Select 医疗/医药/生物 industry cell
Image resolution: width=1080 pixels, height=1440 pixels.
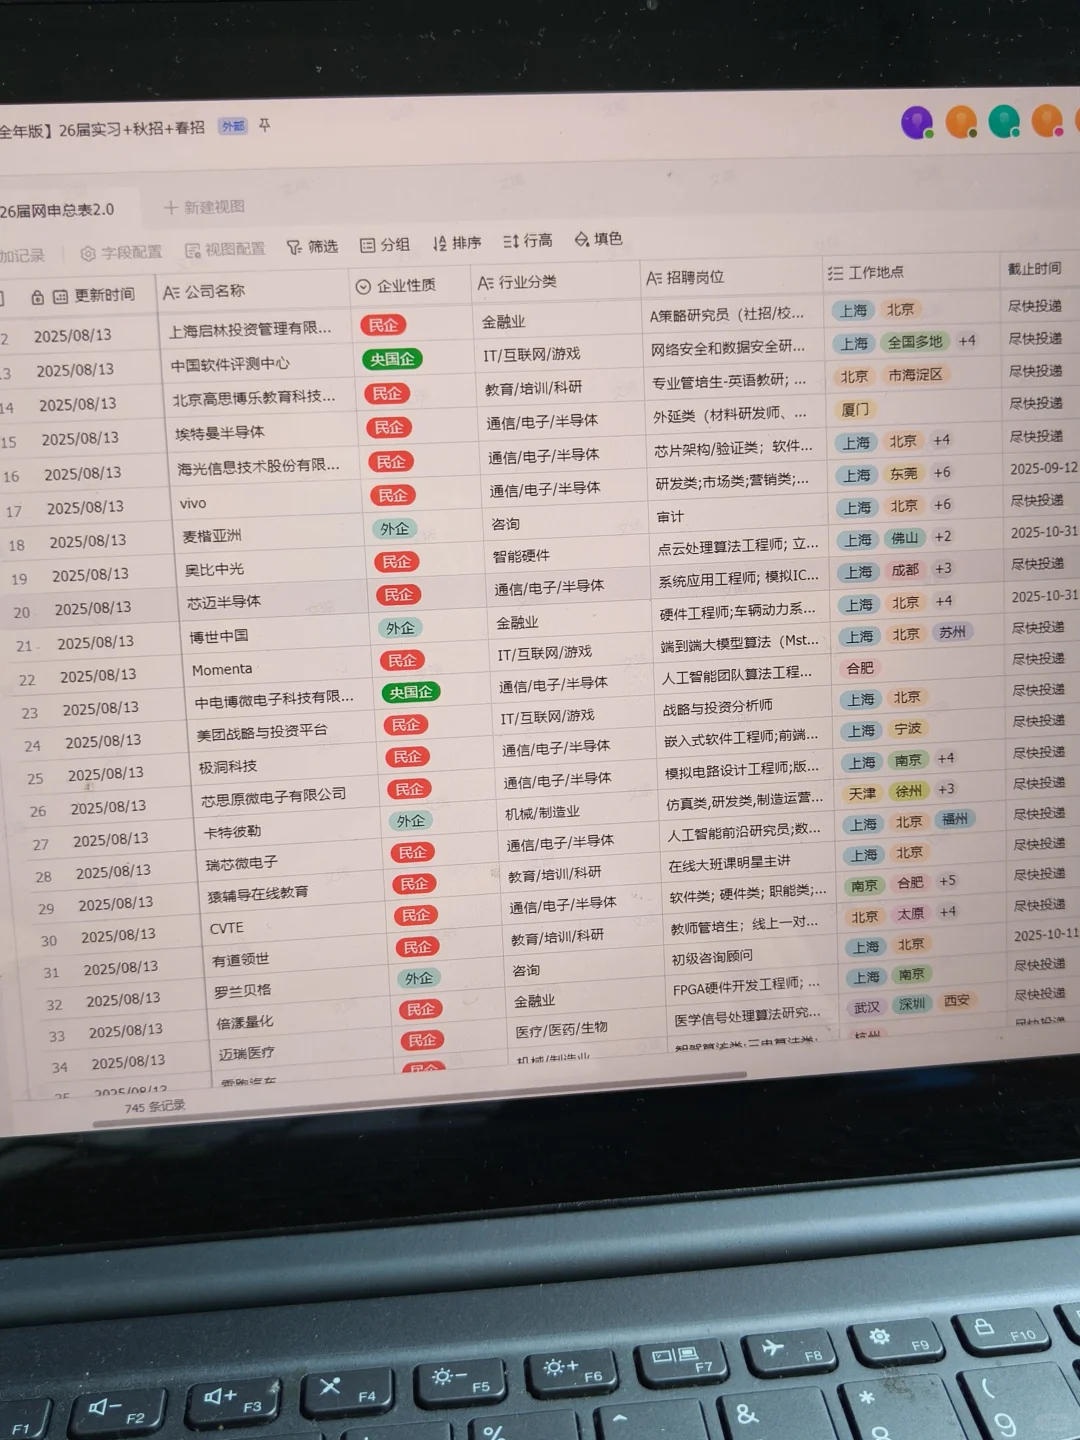click(561, 1029)
